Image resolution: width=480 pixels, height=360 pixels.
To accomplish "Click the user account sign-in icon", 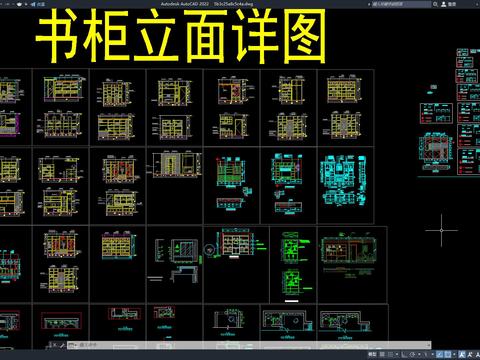I will (444, 4).
